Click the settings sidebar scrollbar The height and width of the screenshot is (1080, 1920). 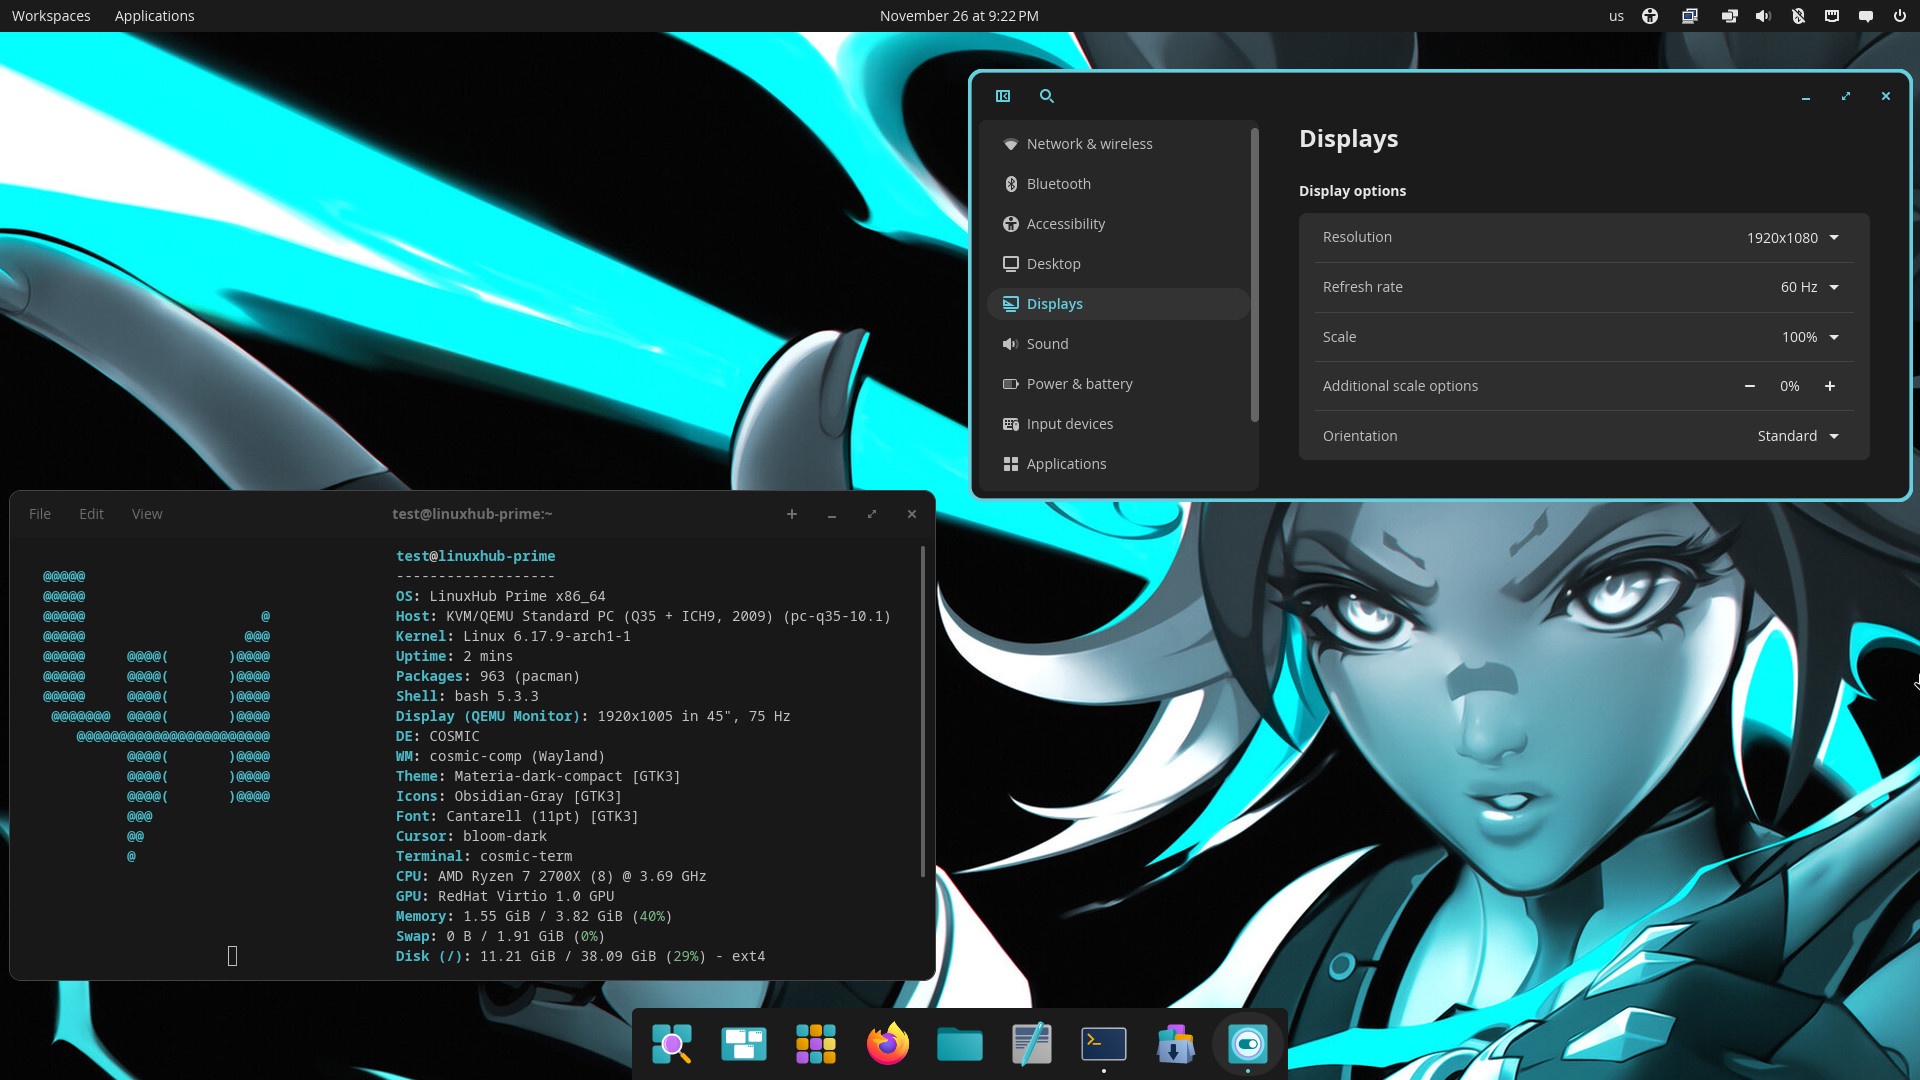1254,275
